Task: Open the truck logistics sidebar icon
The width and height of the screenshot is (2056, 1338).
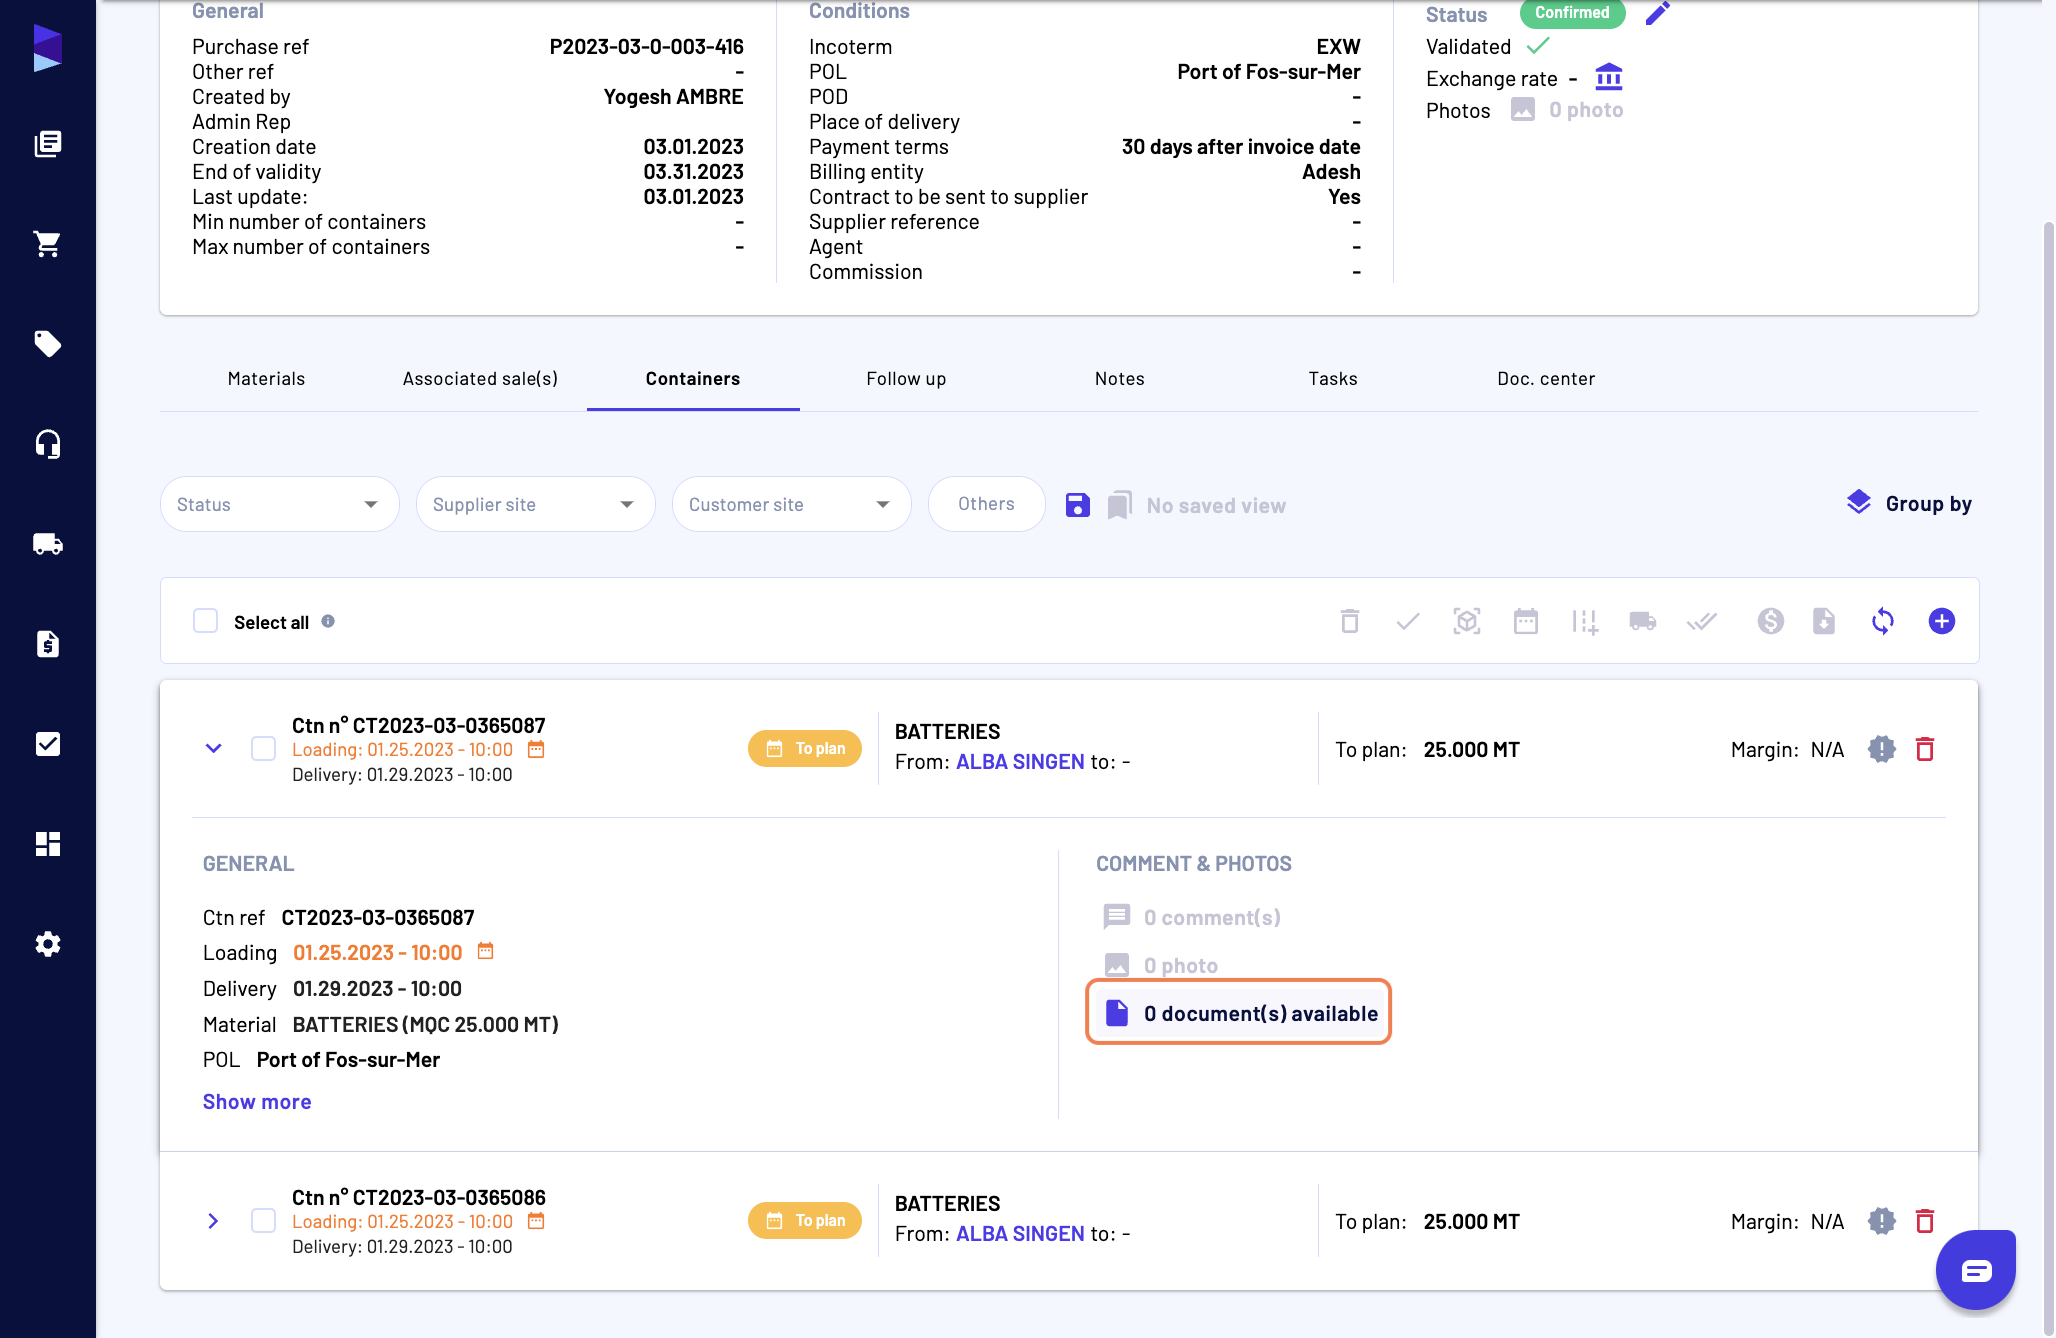Action: pyautogui.click(x=47, y=544)
